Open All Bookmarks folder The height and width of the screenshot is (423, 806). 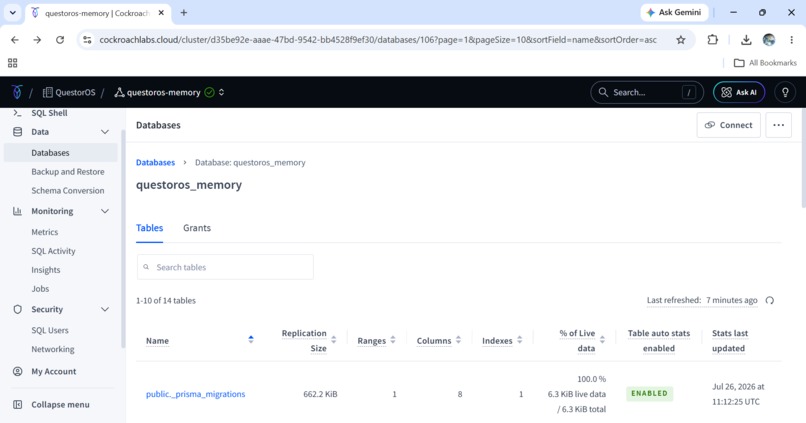[765, 63]
